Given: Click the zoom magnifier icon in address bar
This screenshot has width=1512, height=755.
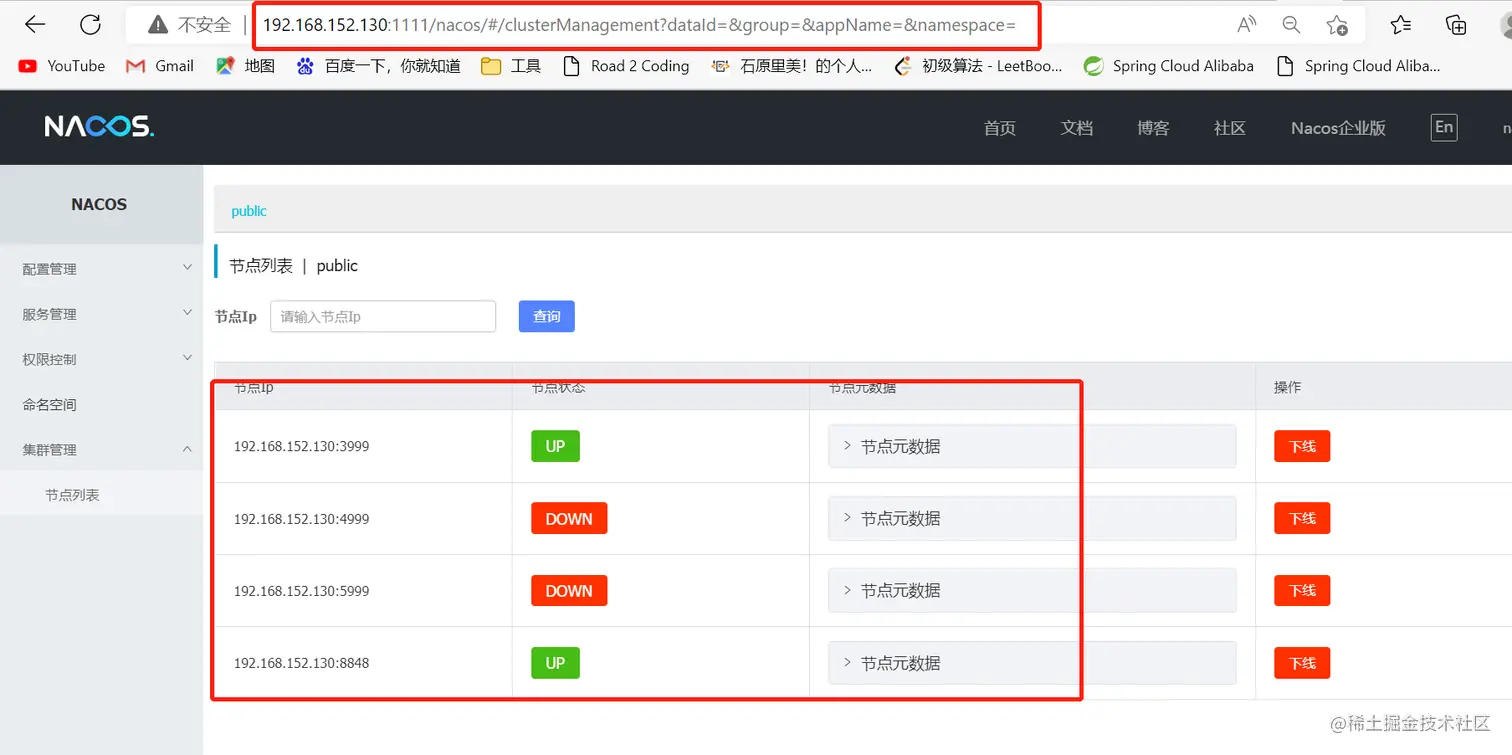Looking at the screenshot, I should pyautogui.click(x=1291, y=25).
